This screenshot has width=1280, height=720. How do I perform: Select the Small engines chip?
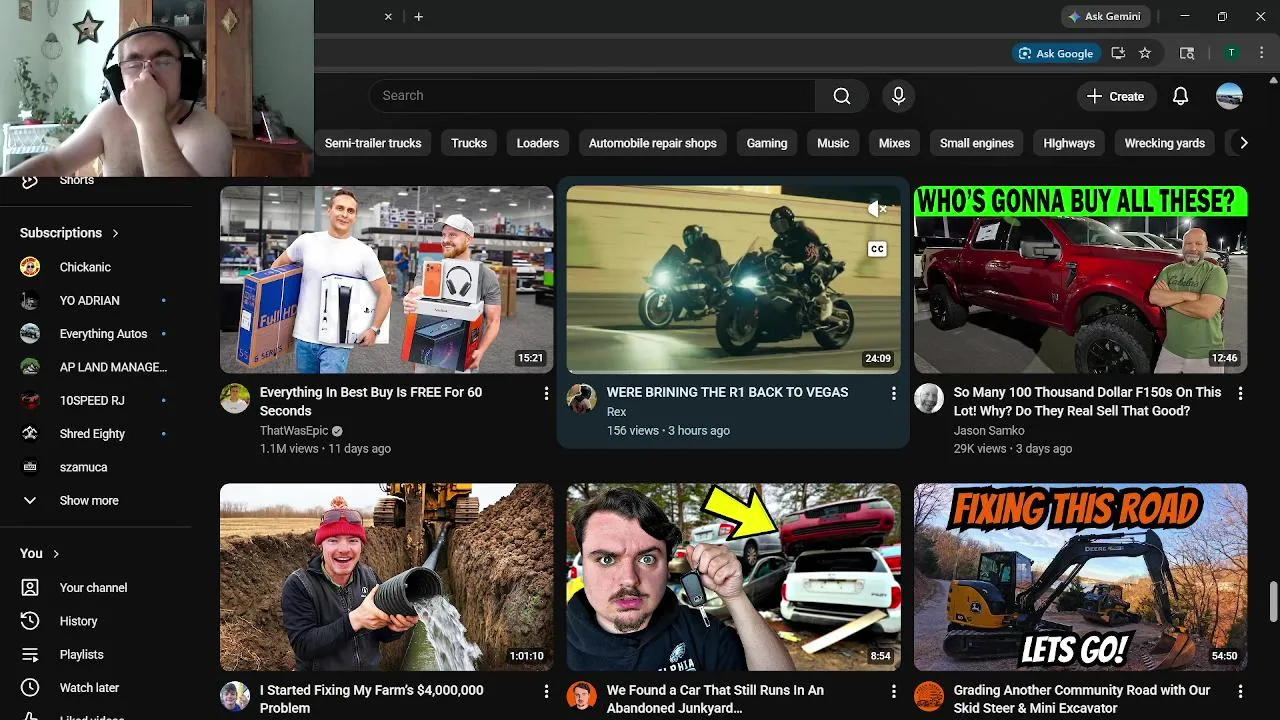pos(977,143)
